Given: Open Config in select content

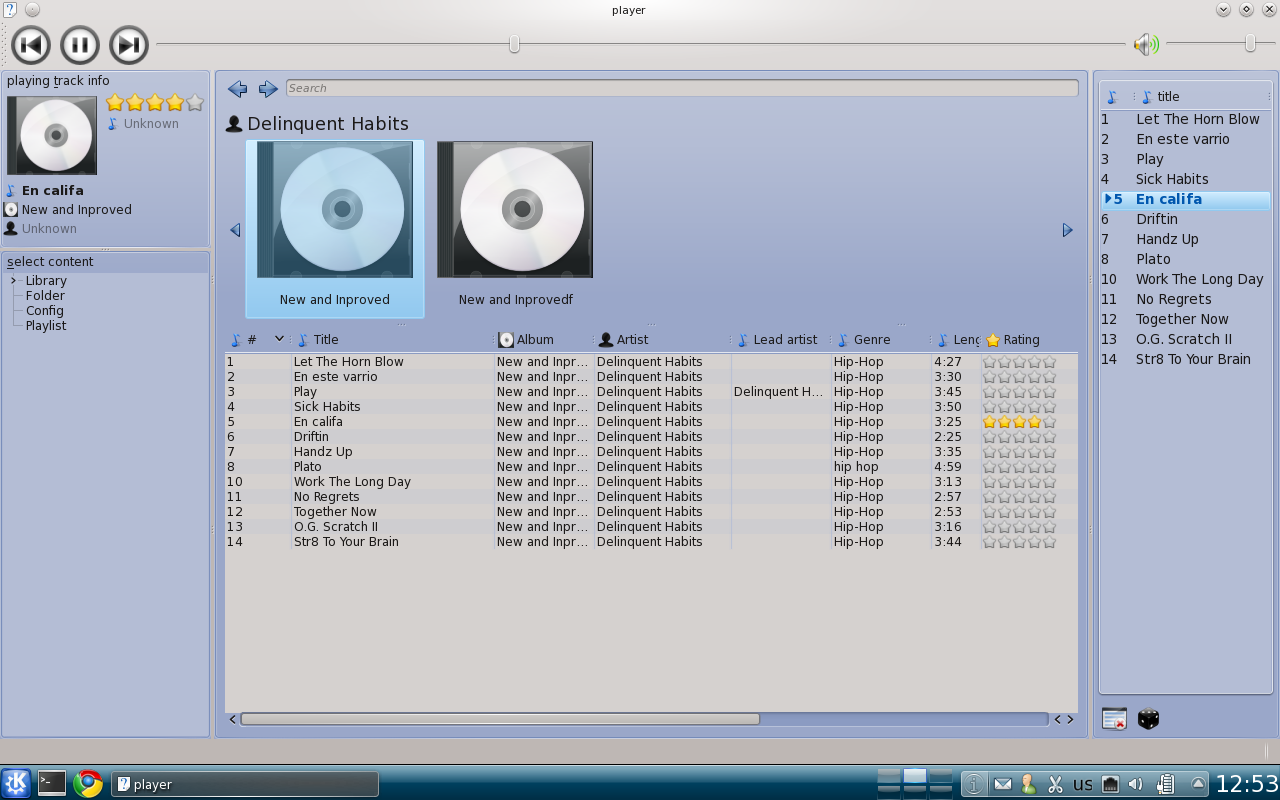Looking at the screenshot, I should pos(45,311).
